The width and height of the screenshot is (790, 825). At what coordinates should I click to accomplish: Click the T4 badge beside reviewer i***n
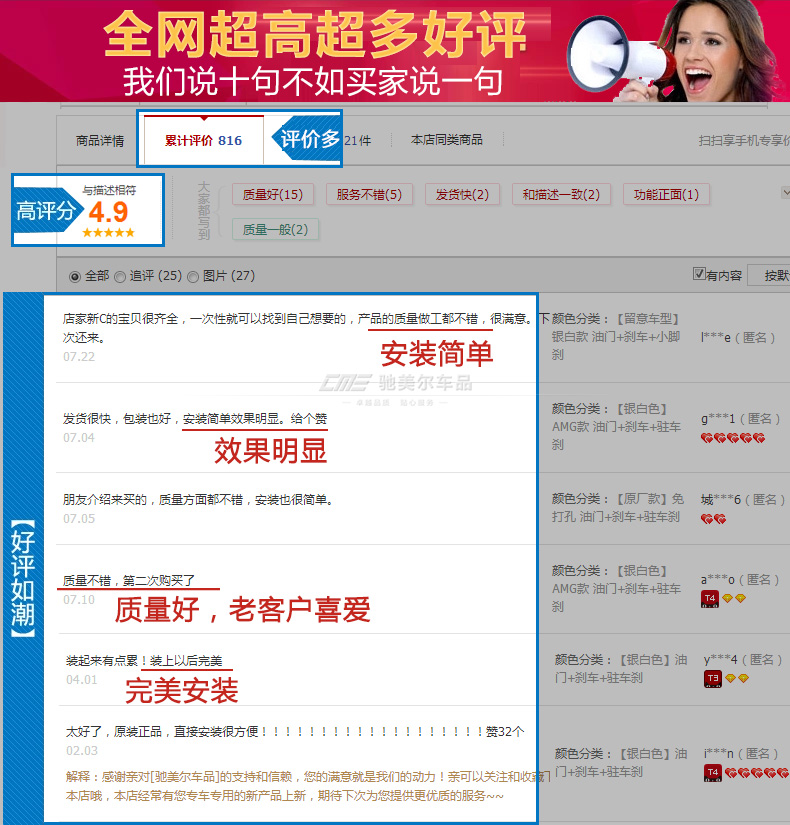click(713, 772)
